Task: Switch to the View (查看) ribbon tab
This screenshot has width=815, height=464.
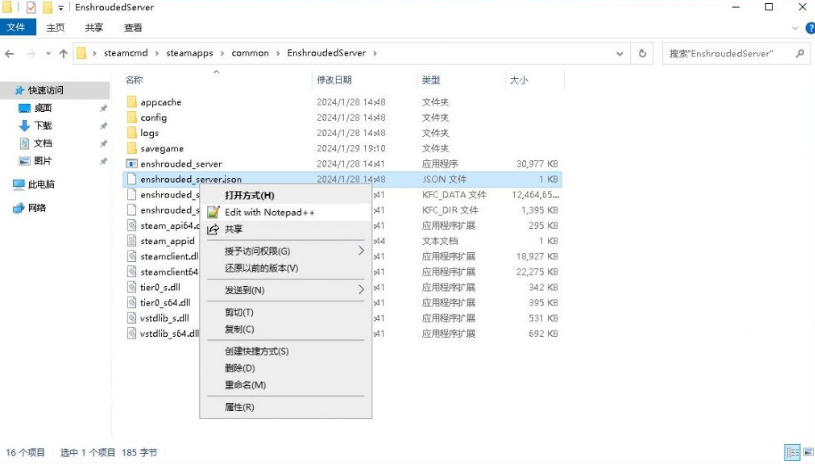Action: [x=130, y=28]
